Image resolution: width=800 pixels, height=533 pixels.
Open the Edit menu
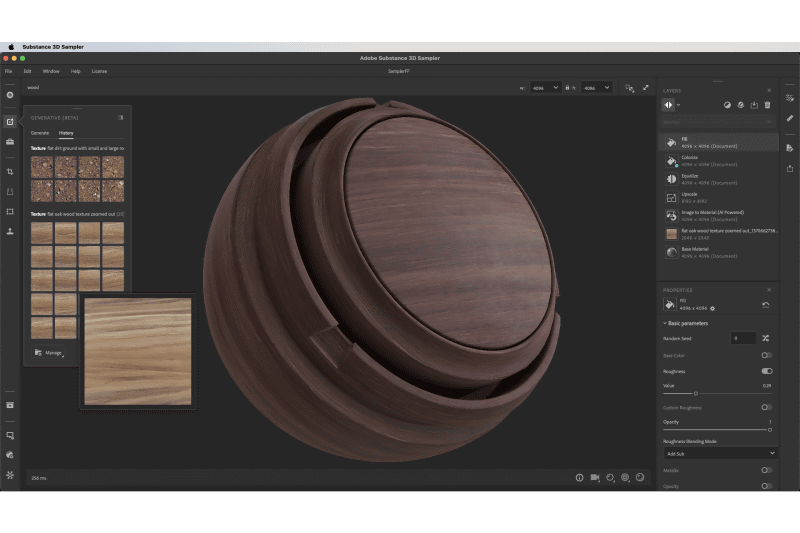[x=28, y=71]
